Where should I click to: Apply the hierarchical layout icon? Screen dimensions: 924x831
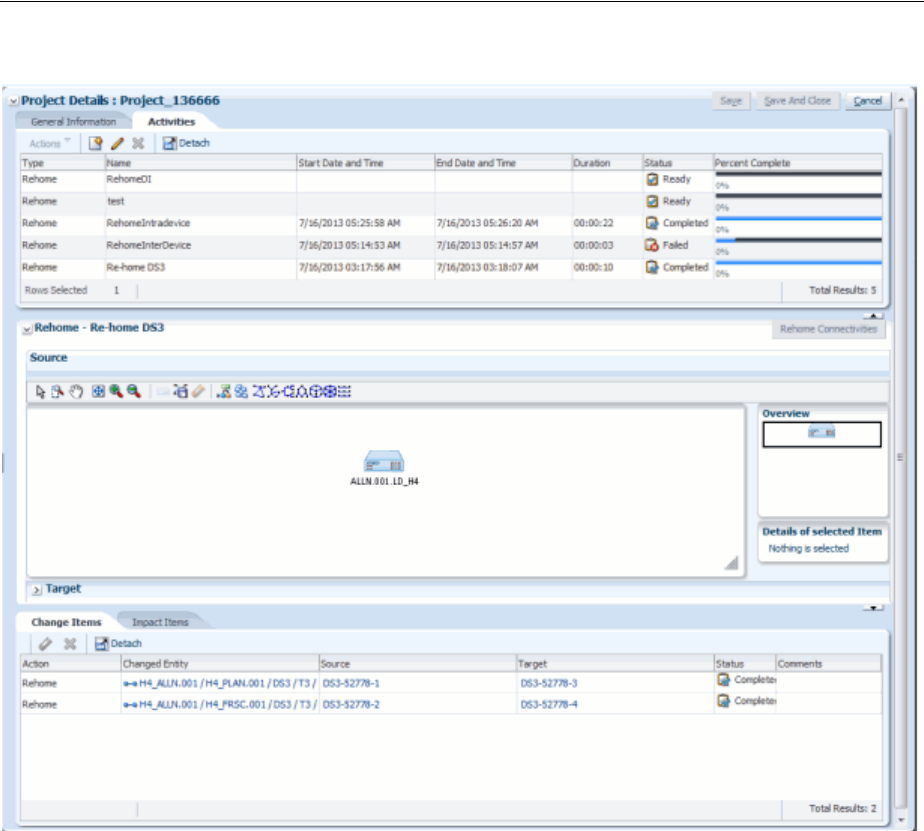[223, 391]
